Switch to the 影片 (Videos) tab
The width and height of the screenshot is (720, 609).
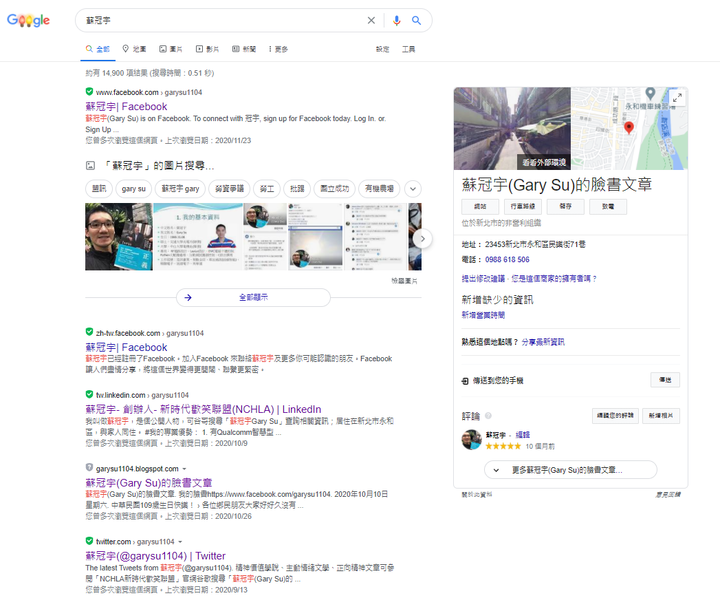coord(207,49)
